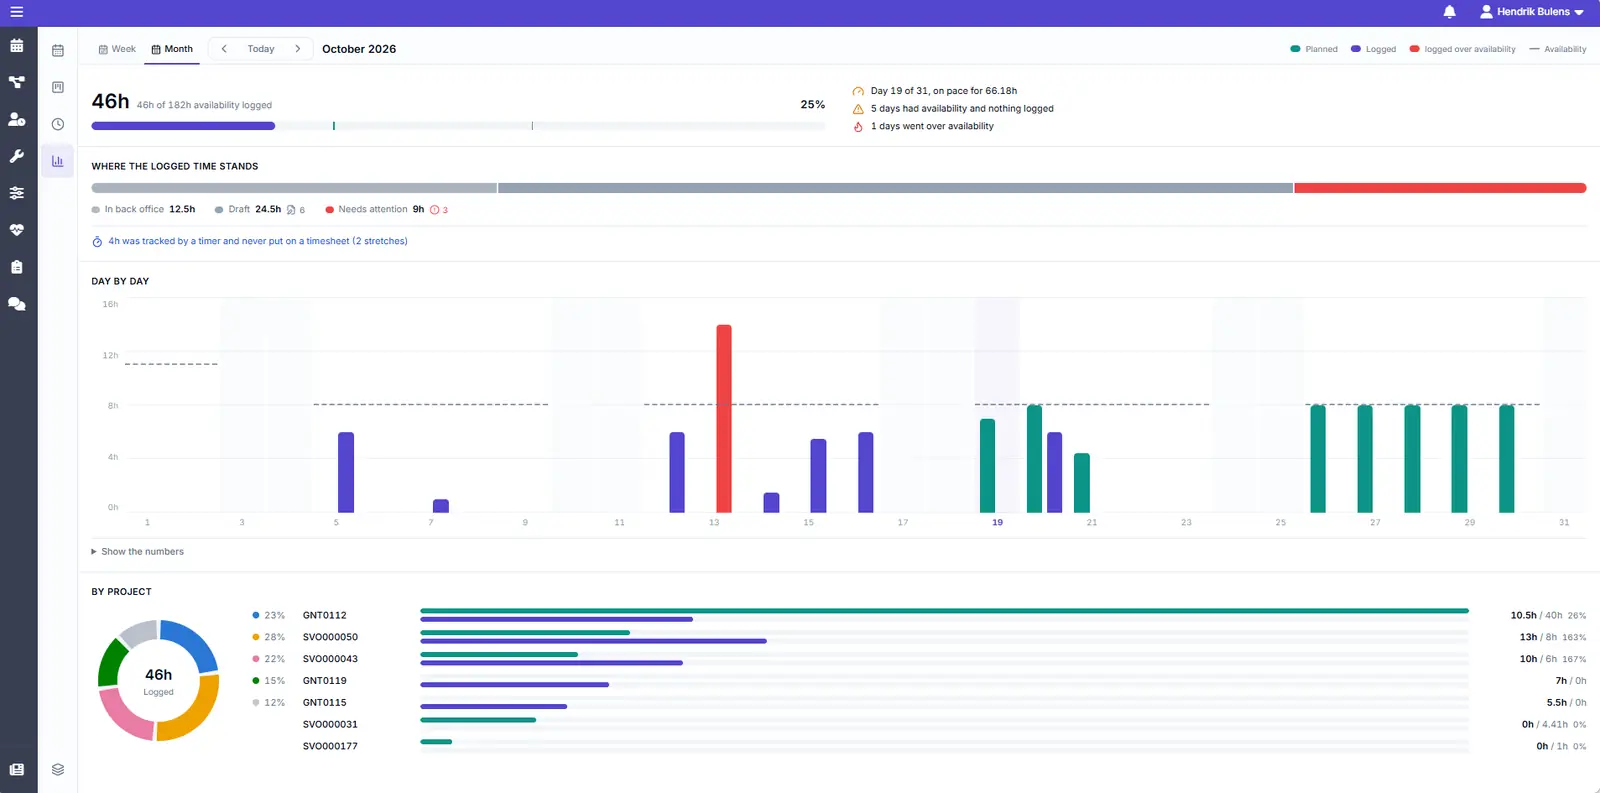This screenshot has width=1600, height=793.
Task: Open the user time management icon in the sidebar
Action: pyautogui.click(x=17, y=119)
